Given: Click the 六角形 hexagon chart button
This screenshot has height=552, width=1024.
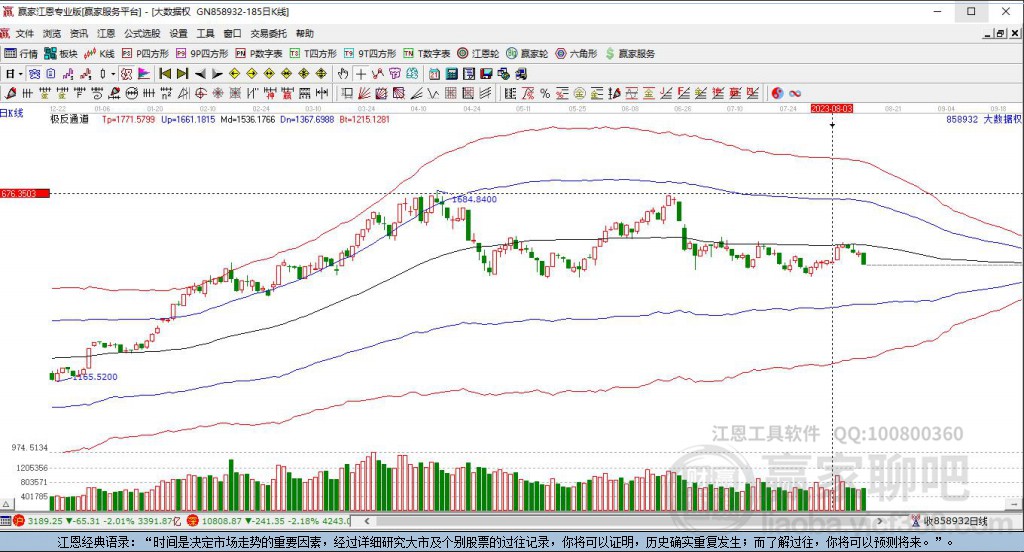Looking at the screenshot, I should (x=577, y=53).
